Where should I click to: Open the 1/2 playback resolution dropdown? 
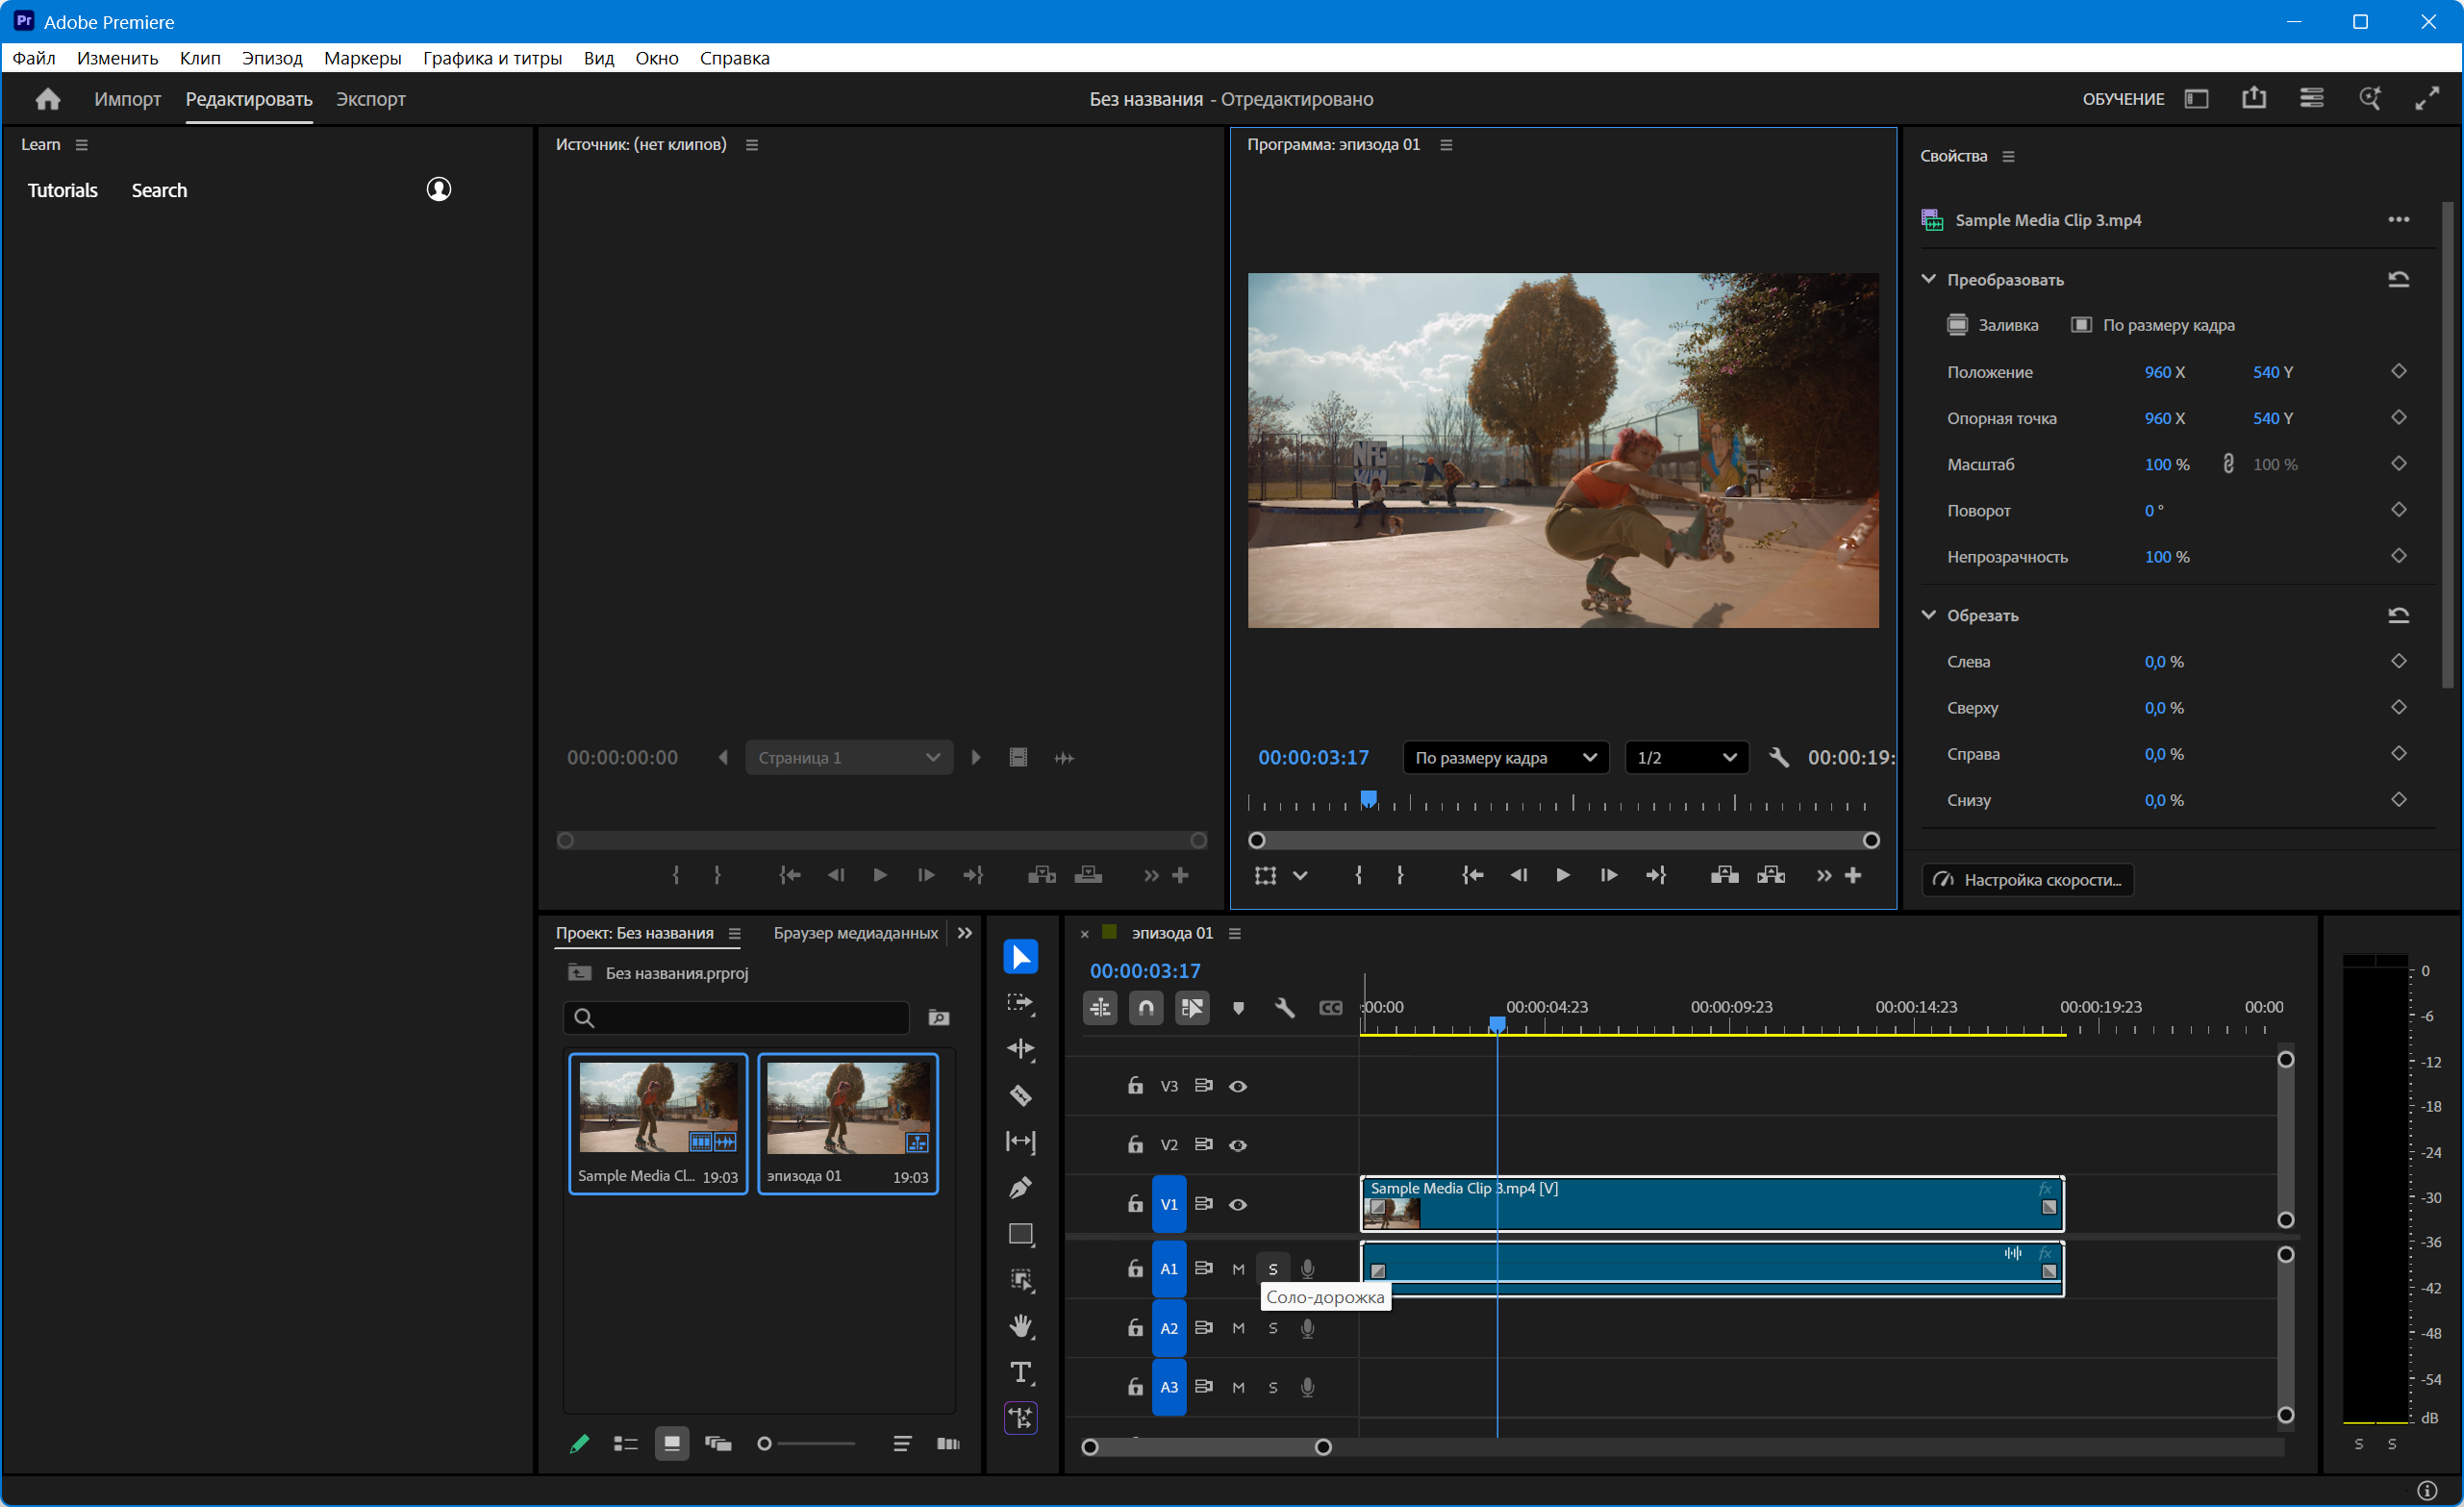[1686, 758]
